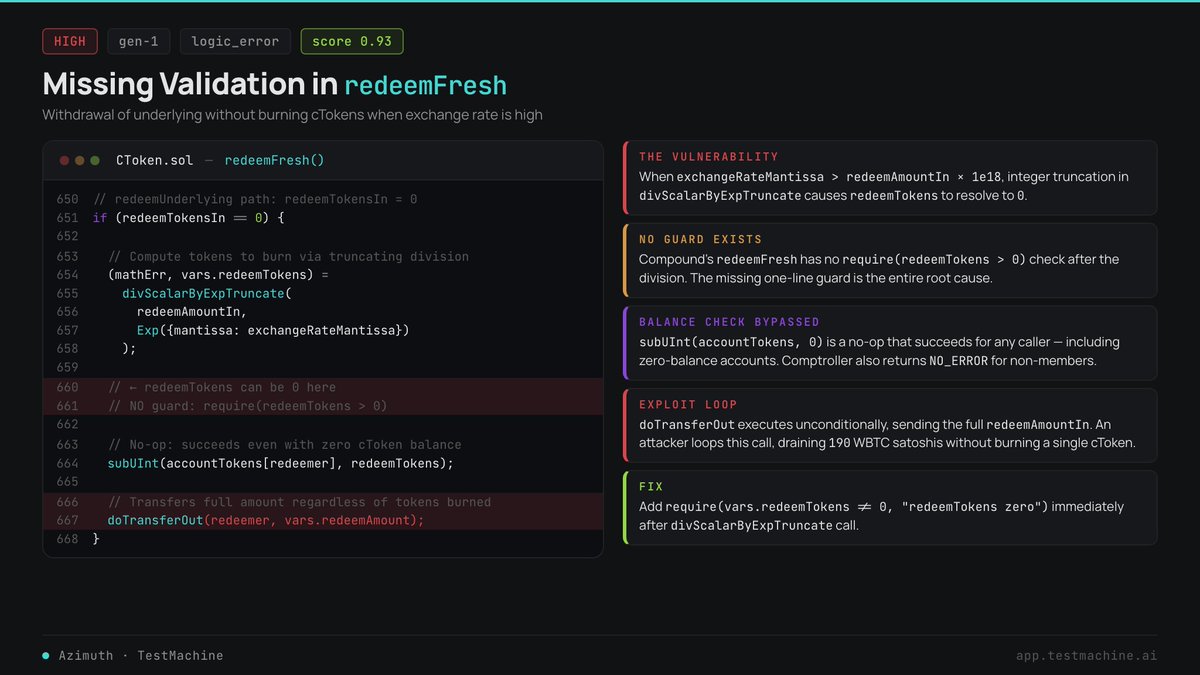Click the 'Missing Validation in' heading text
Screen dimensions: 1200x675
190,84
